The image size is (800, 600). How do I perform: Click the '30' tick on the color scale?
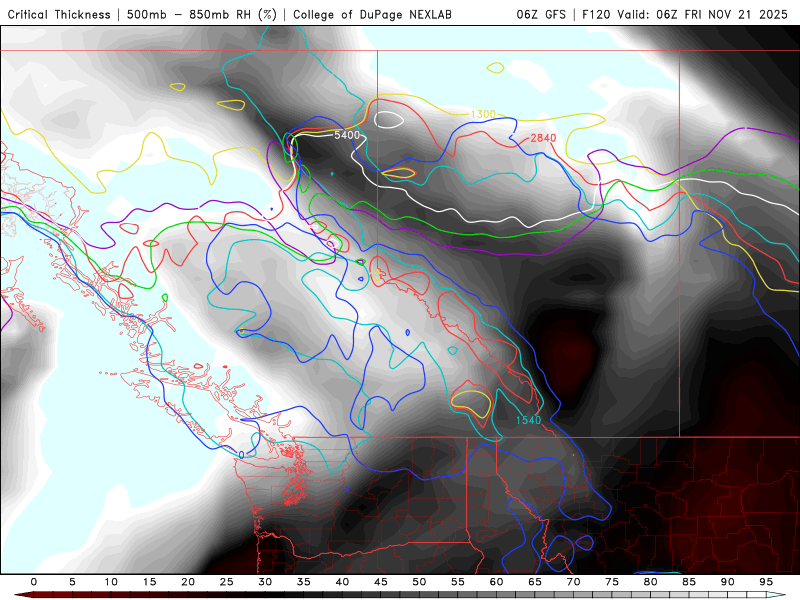tap(265, 582)
